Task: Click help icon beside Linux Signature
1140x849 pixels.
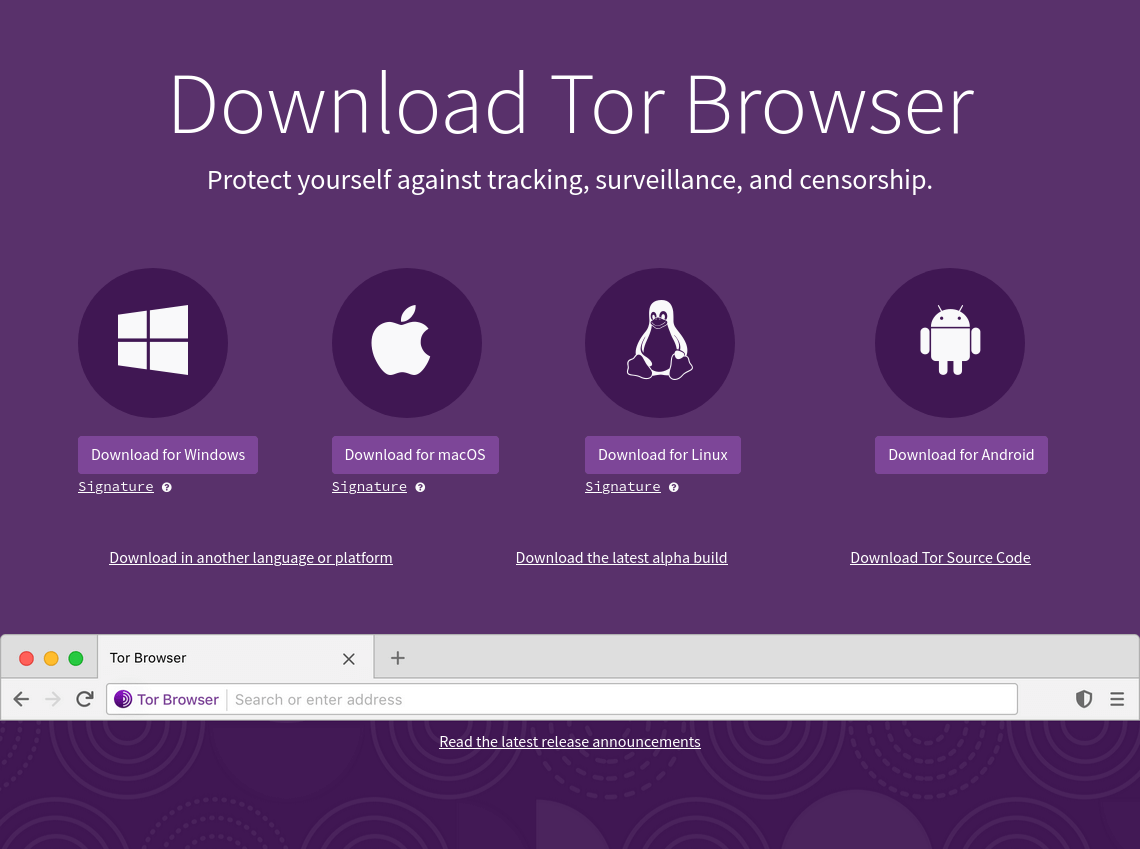Action: coord(674,487)
